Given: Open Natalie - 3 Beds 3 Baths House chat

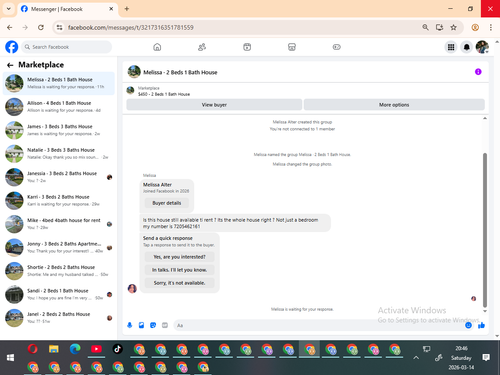Looking at the screenshot, I should point(59,154).
